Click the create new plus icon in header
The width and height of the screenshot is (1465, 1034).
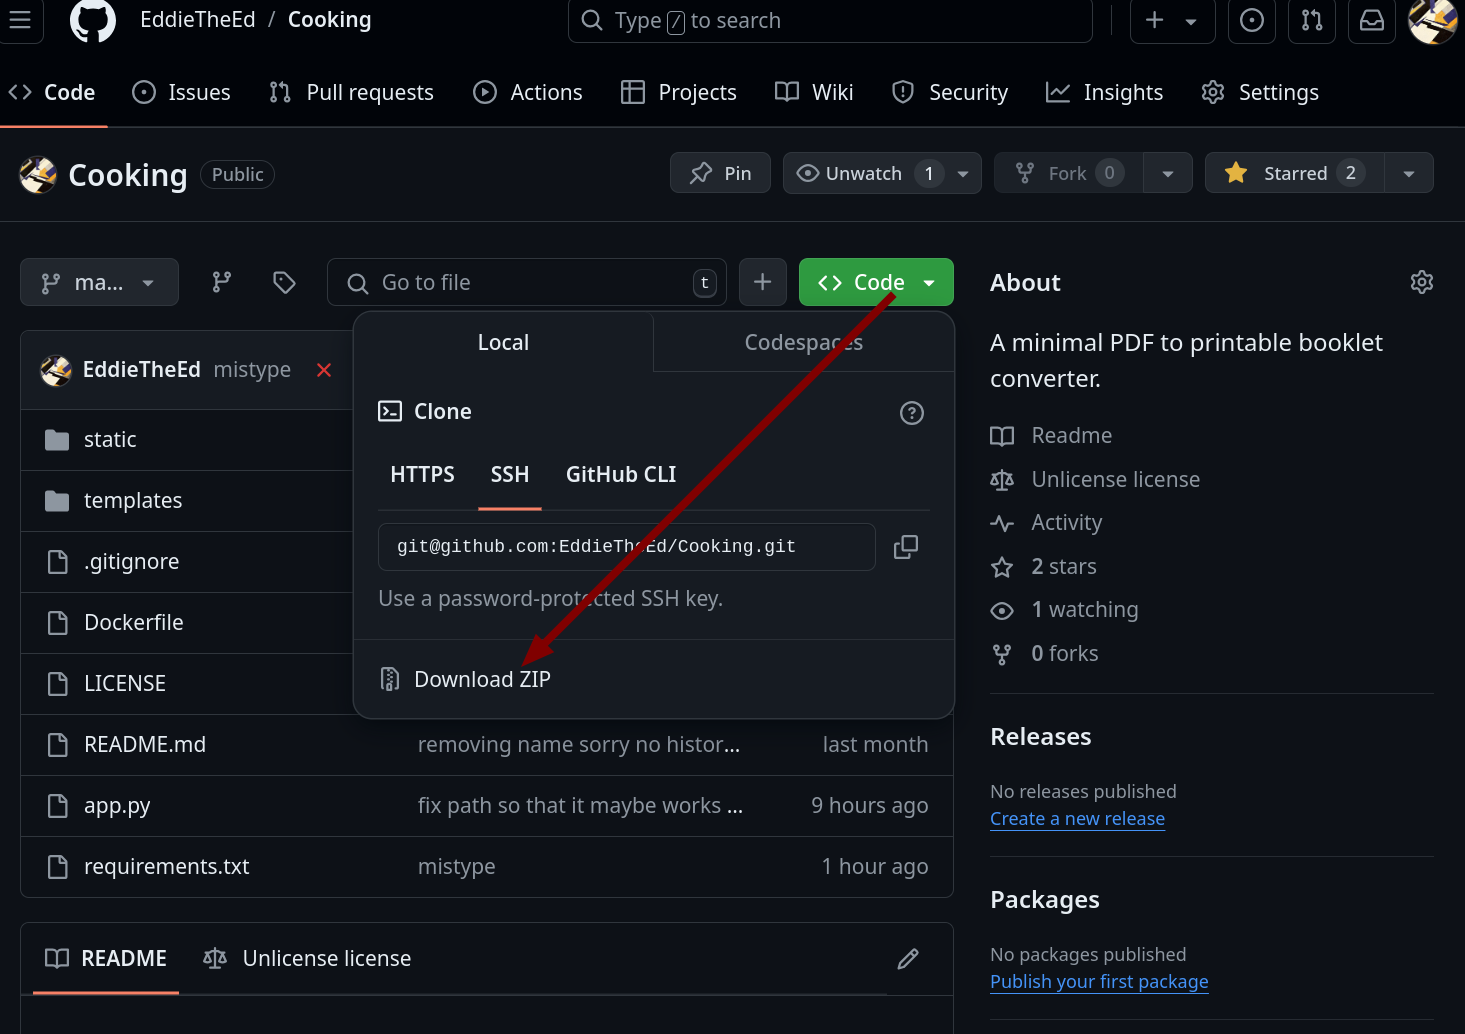coord(1154,20)
